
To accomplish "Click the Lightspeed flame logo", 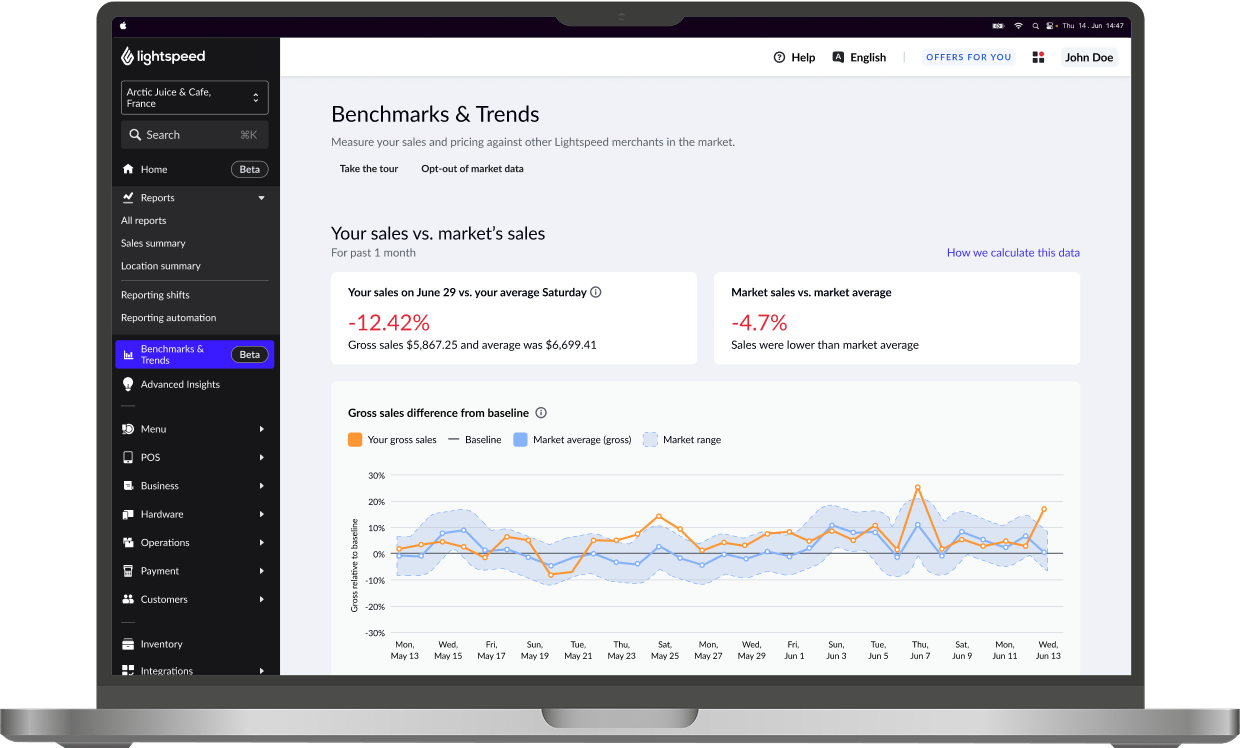I will (128, 57).
